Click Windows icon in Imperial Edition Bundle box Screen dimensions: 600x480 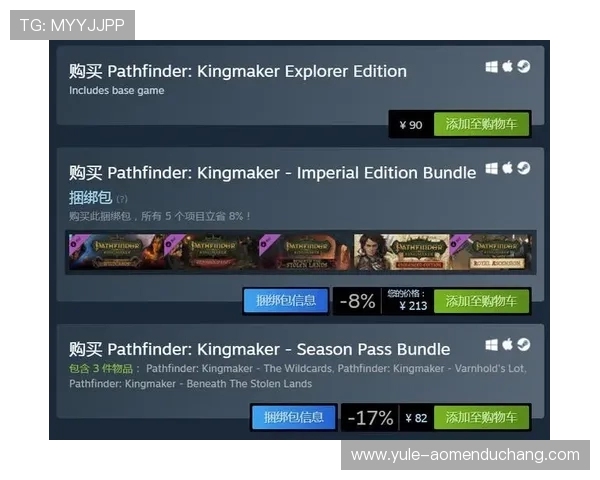[x=492, y=168]
